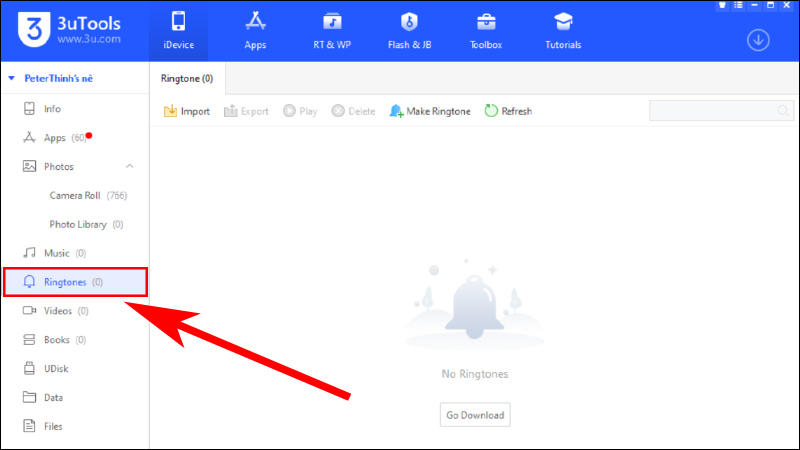Click the Export toolbar button
This screenshot has height=450, width=800.
(246, 111)
